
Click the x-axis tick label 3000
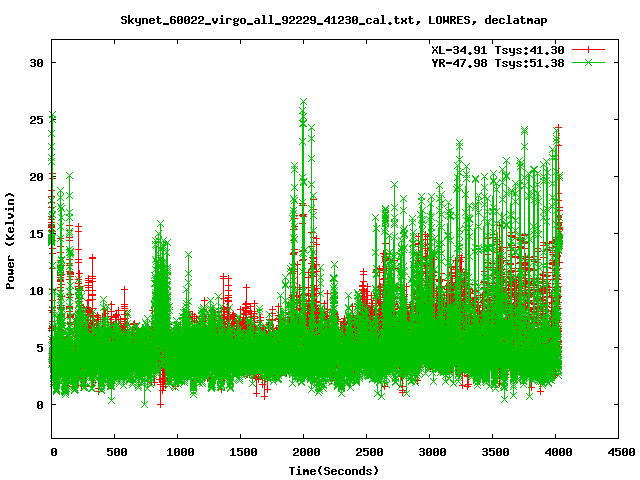pyautogui.click(x=432, y=452)
